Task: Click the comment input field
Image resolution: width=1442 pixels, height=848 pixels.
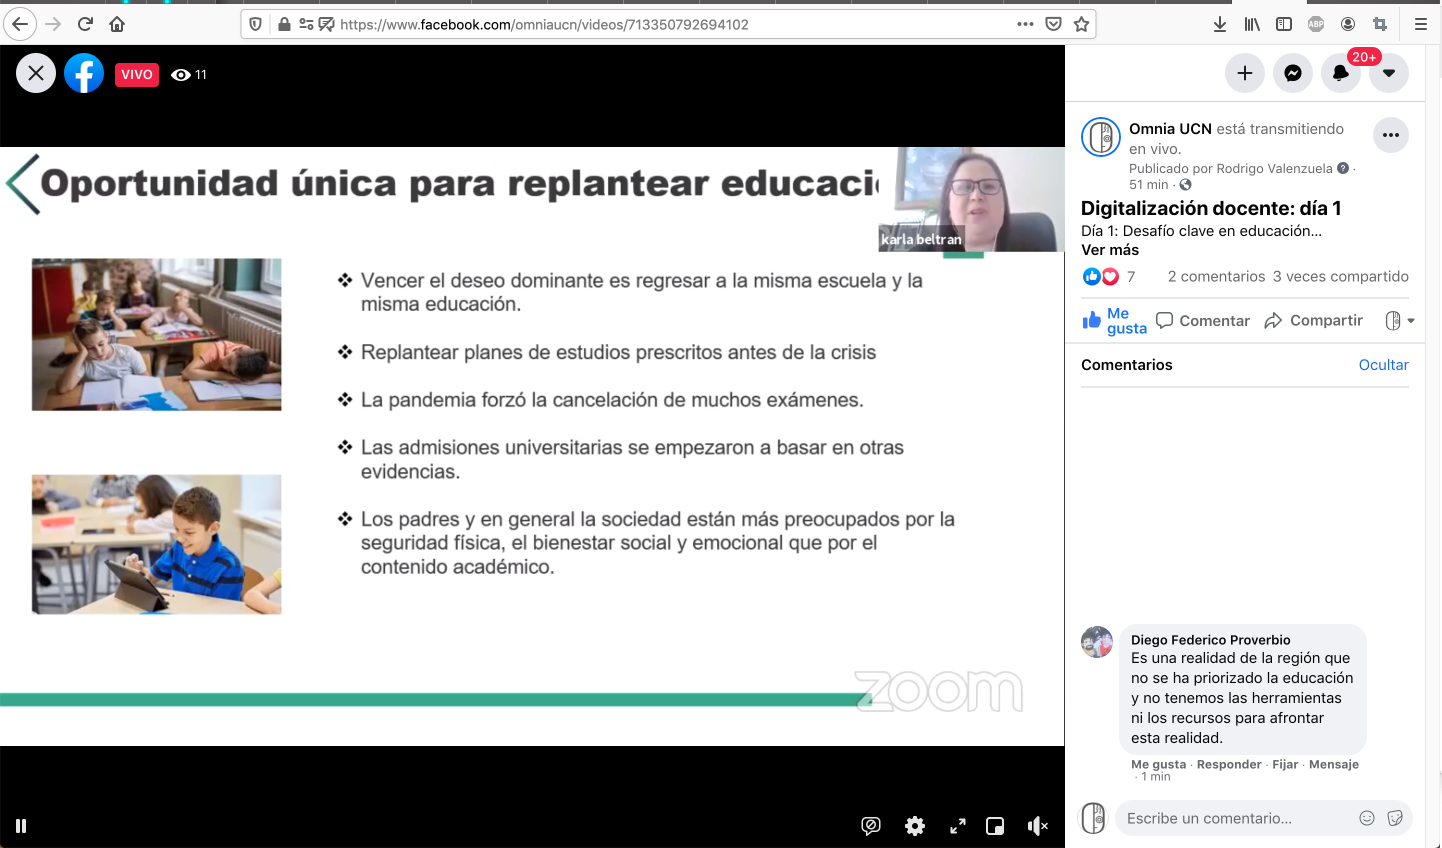Action: [1235, 818]
